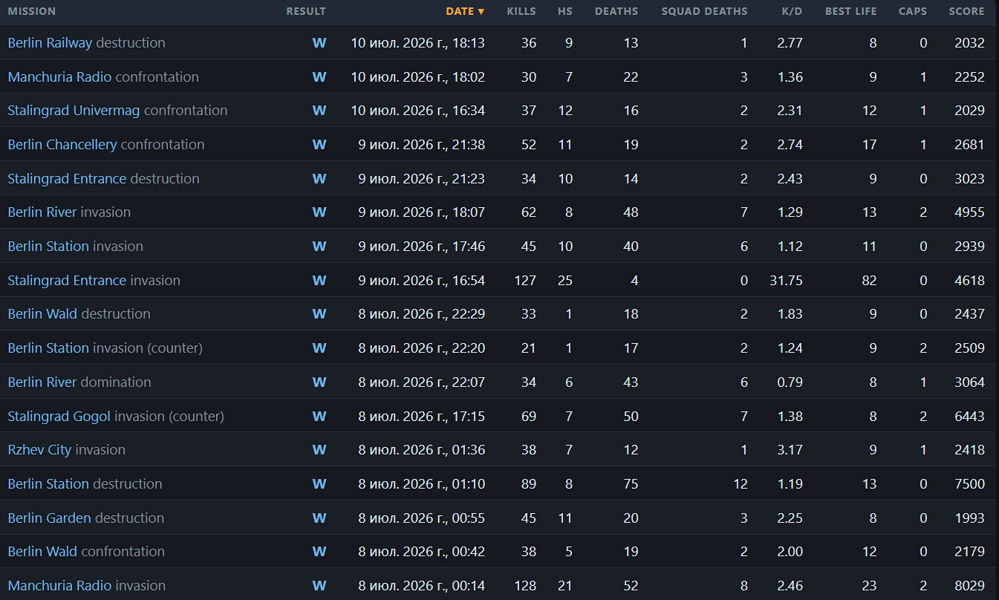Screen dimensions: 999x600
Task: Open the Berlin Station invasion (counter) link
Action: (105, 348)
